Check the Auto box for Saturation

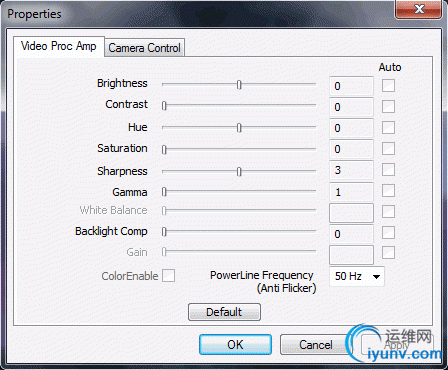tap(388, 148)
